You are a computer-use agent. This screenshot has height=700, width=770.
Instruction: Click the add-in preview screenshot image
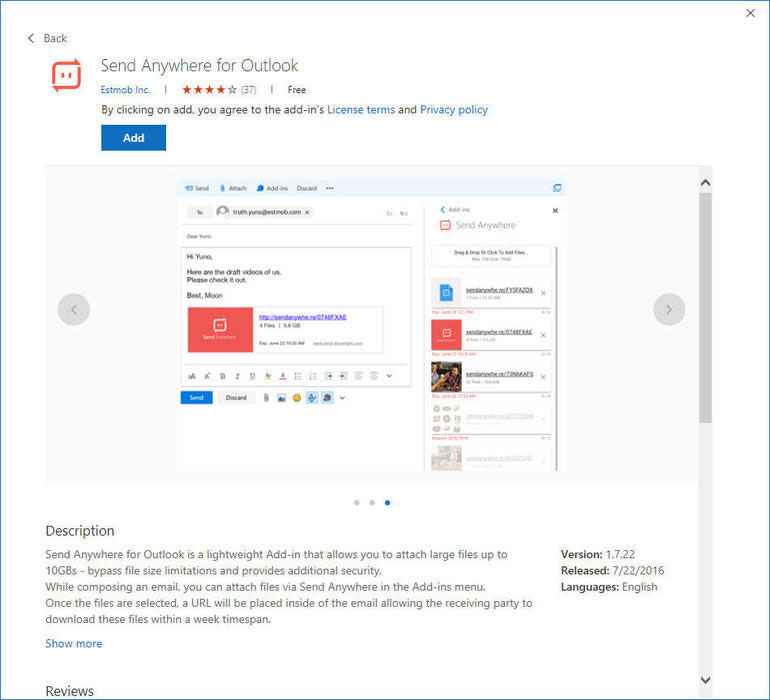(371, 325)
